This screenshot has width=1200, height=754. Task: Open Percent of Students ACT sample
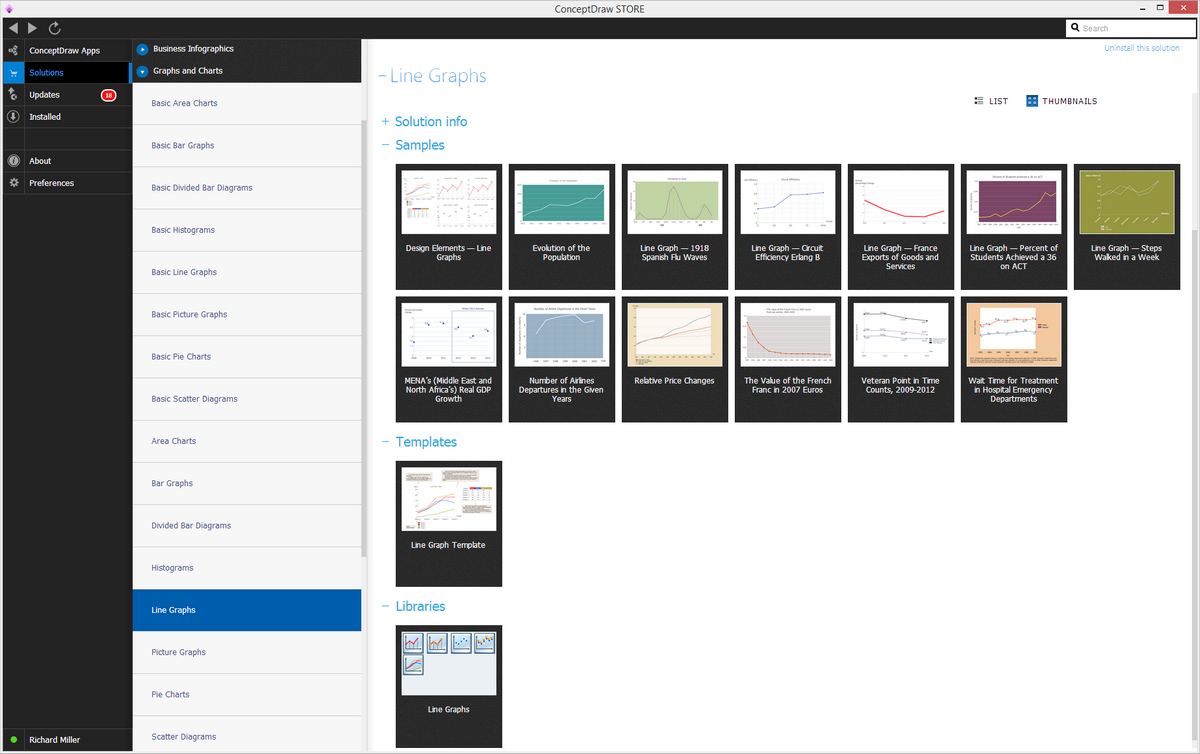pos(1014,226)
